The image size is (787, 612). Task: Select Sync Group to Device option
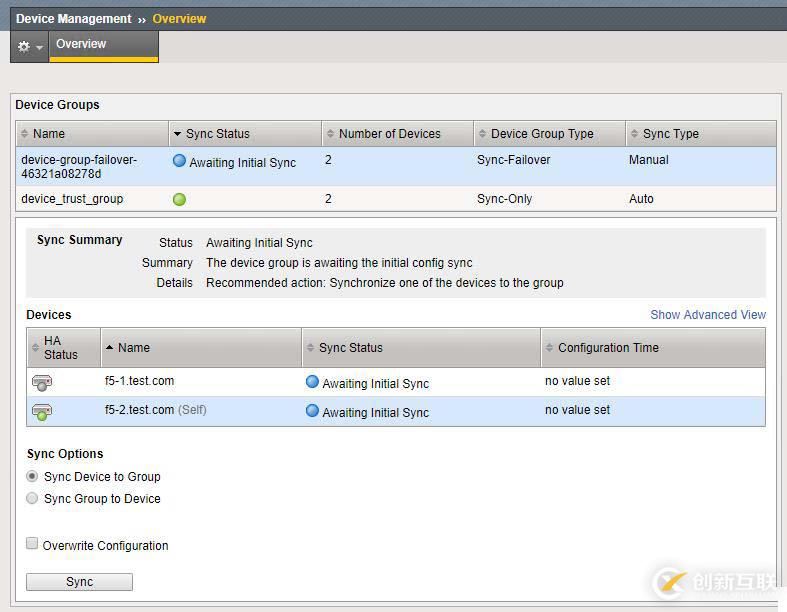point(33,499)
